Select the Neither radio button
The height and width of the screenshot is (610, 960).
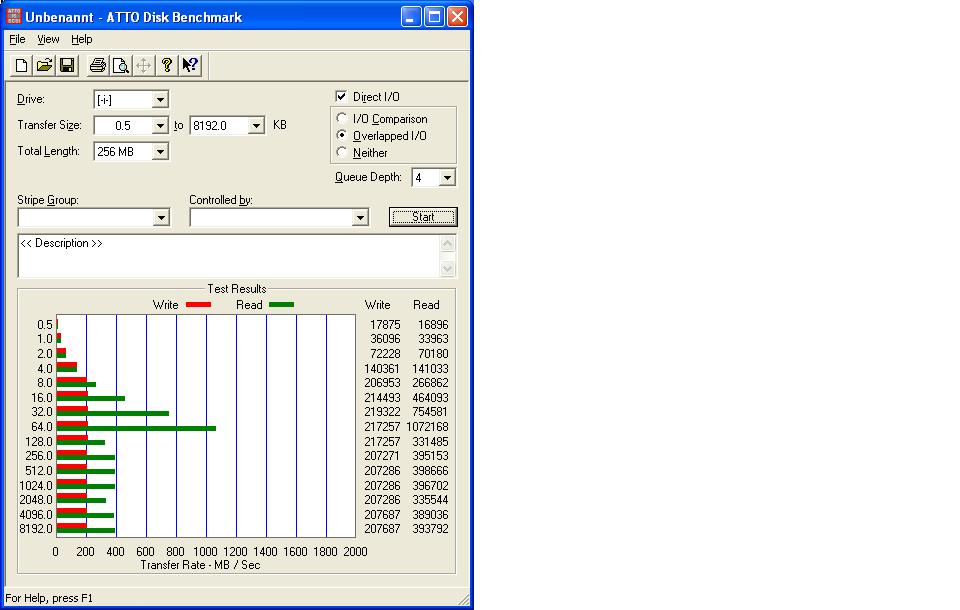coord(342,152)
